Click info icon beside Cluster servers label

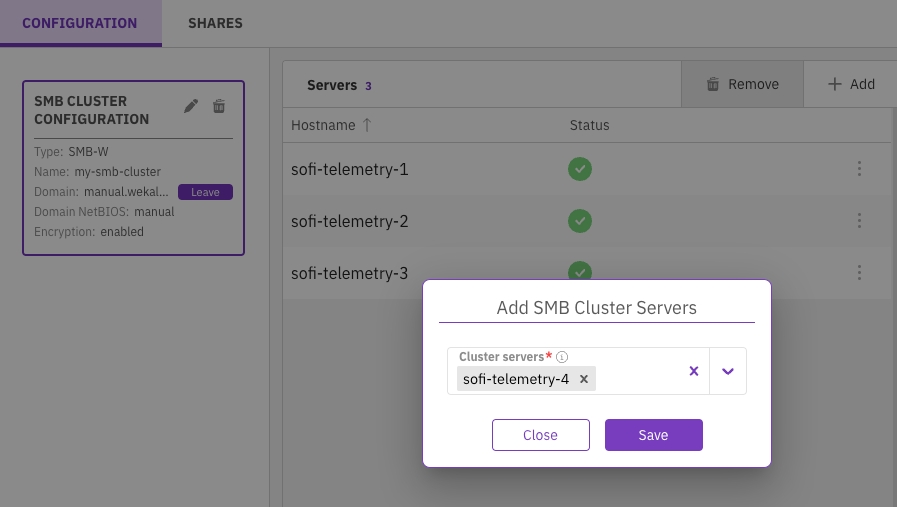pos(562,357)
